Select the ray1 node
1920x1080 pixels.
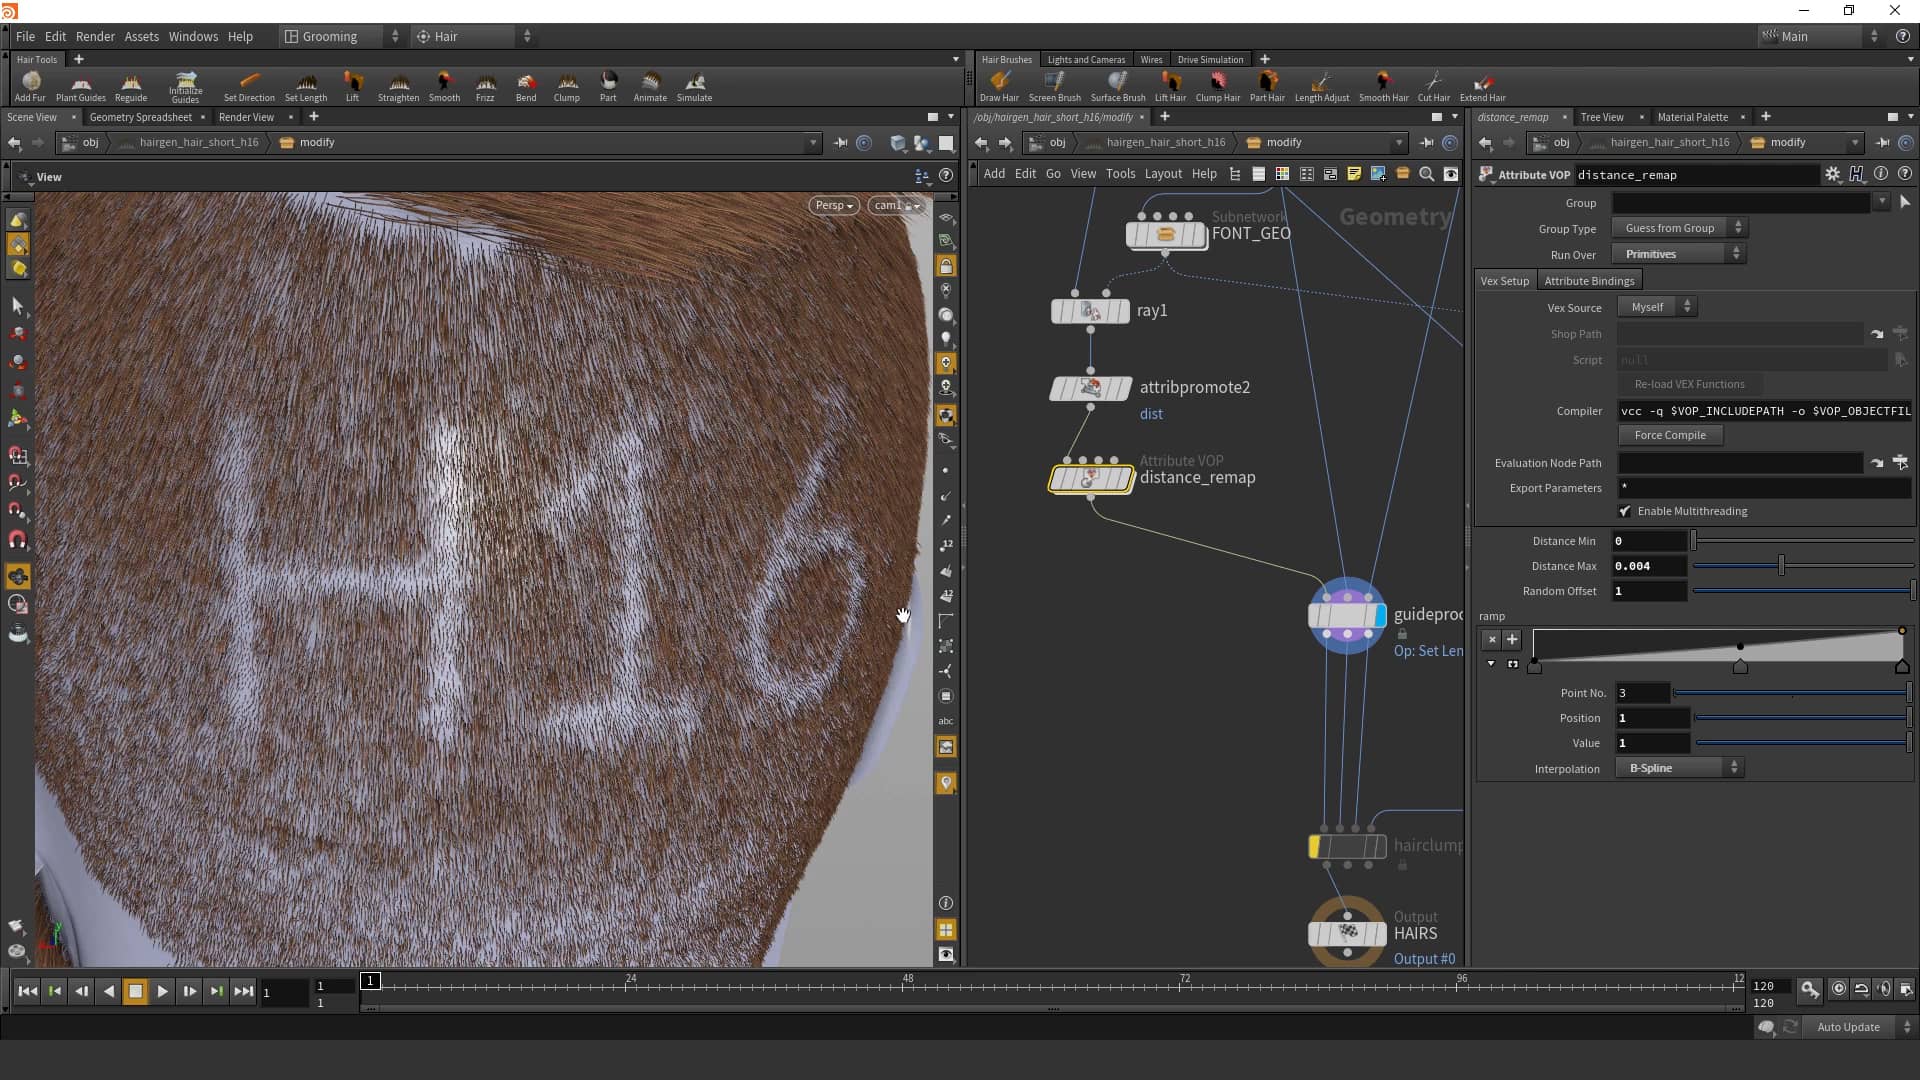(x=1090, y=311)
